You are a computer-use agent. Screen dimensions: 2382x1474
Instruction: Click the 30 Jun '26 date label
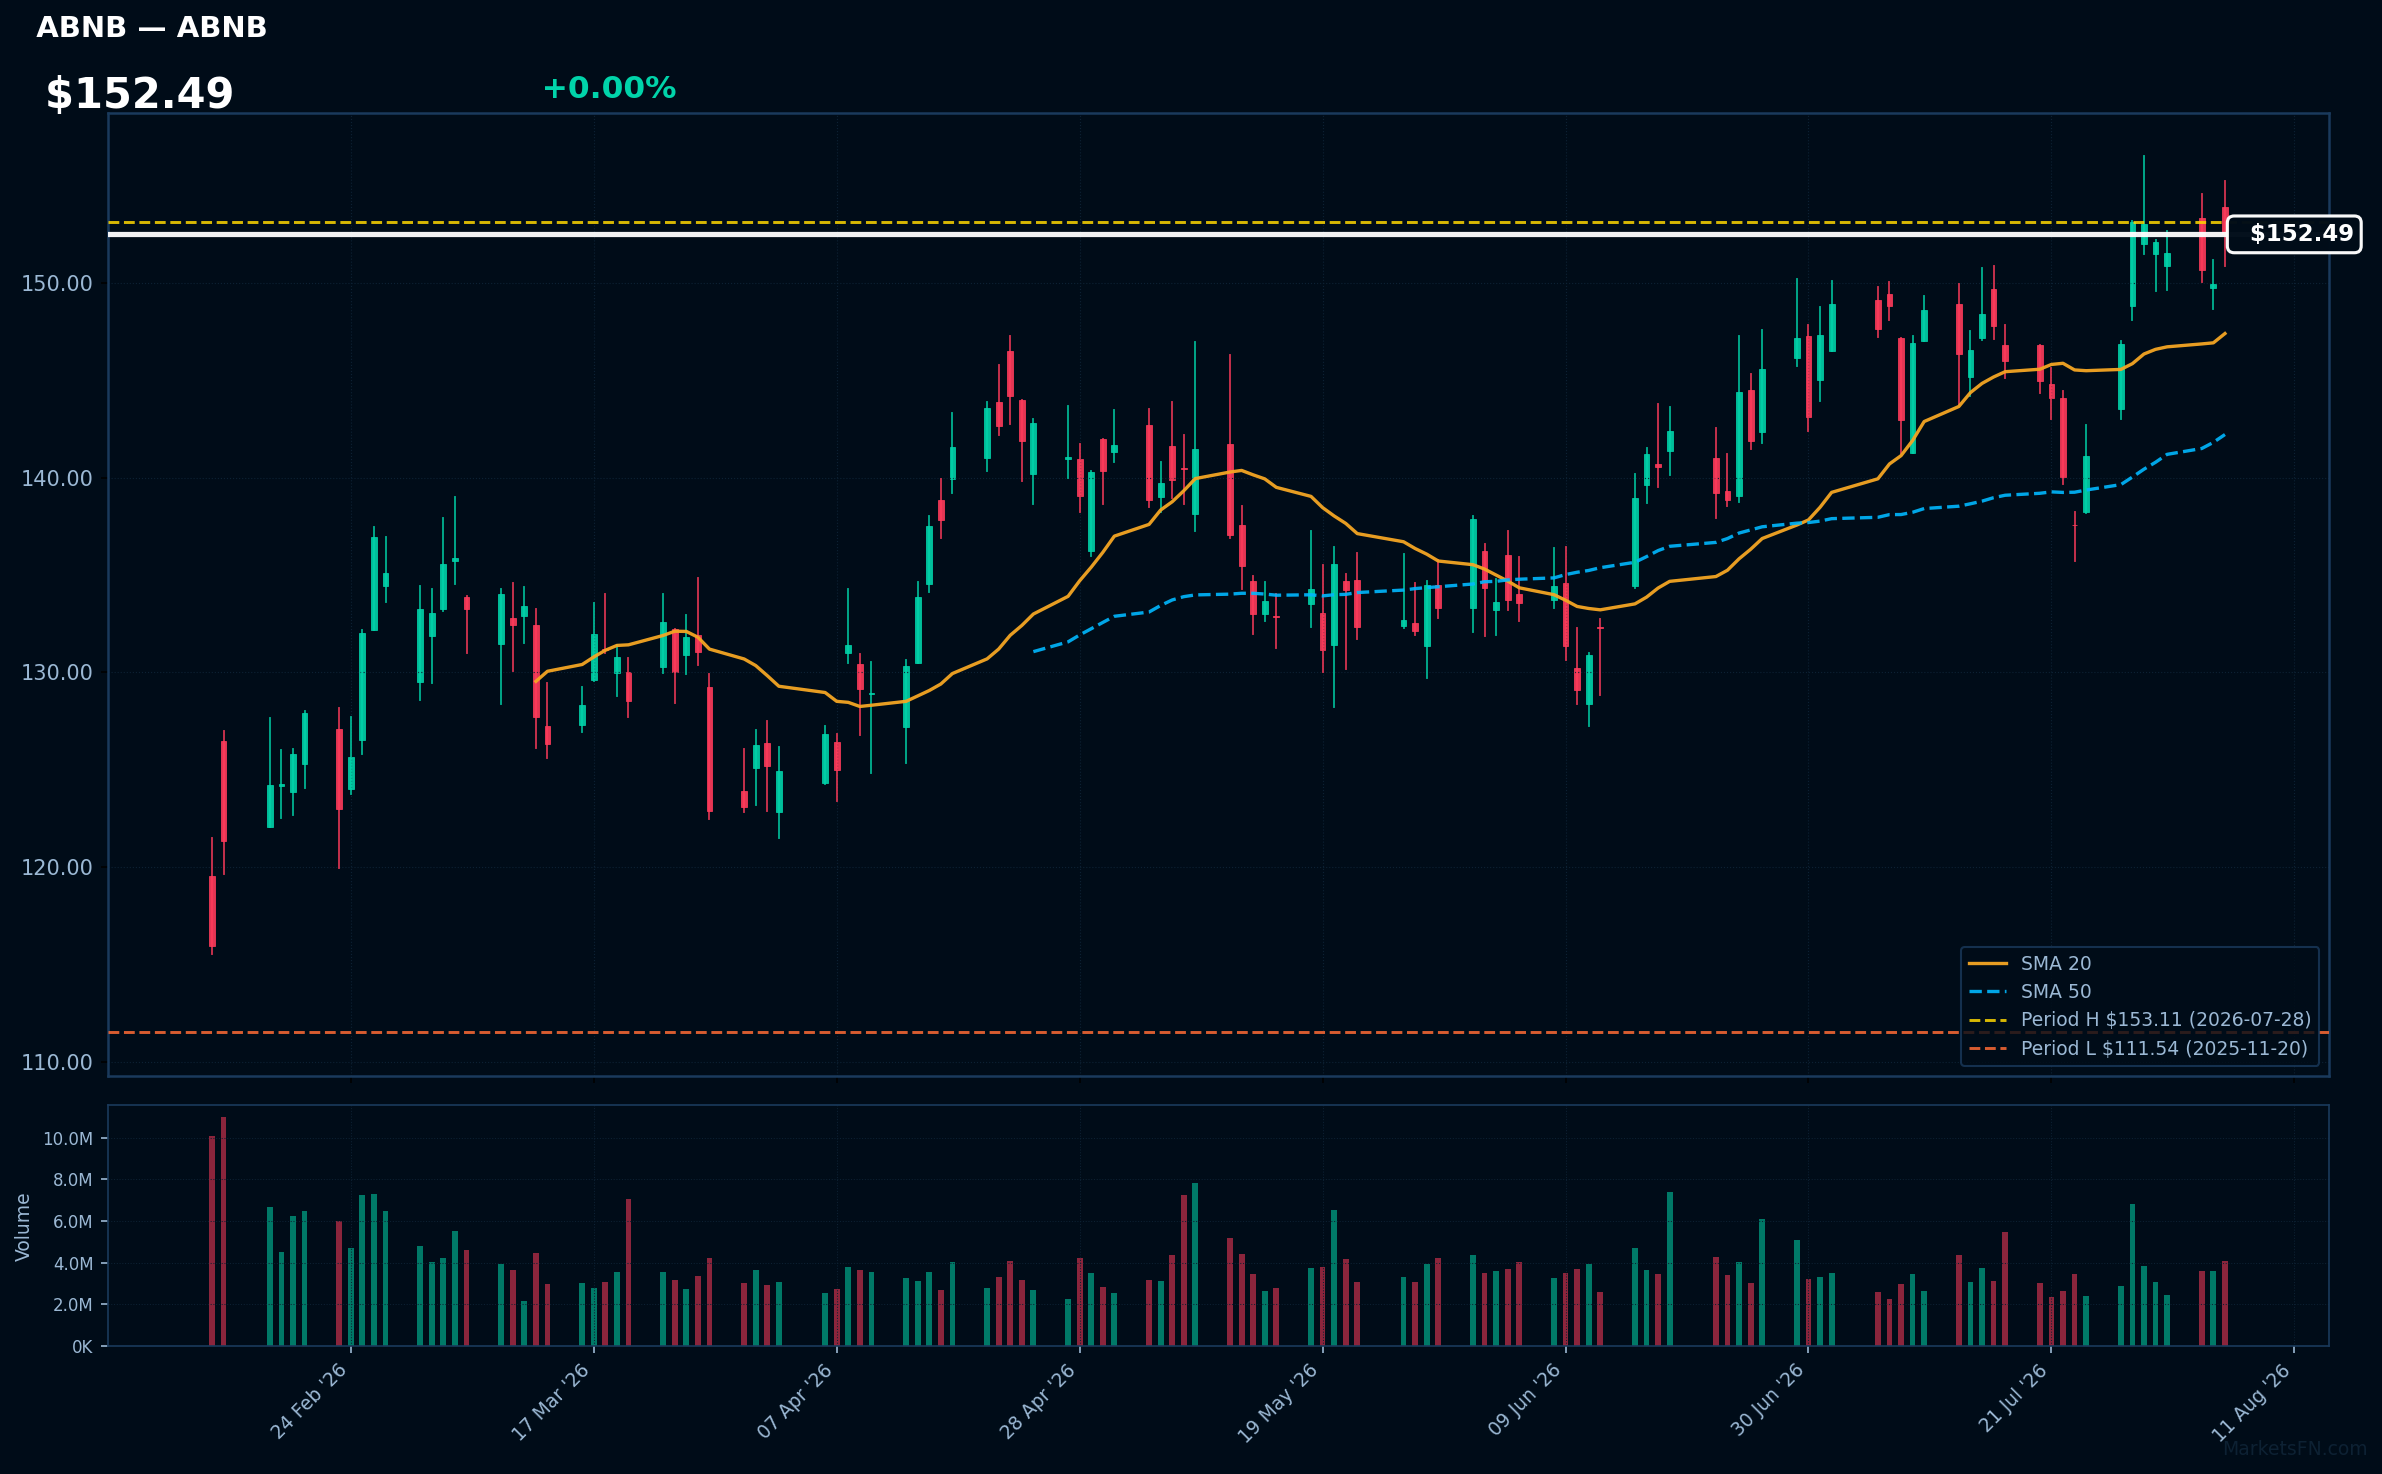tap(1767, 1401)
